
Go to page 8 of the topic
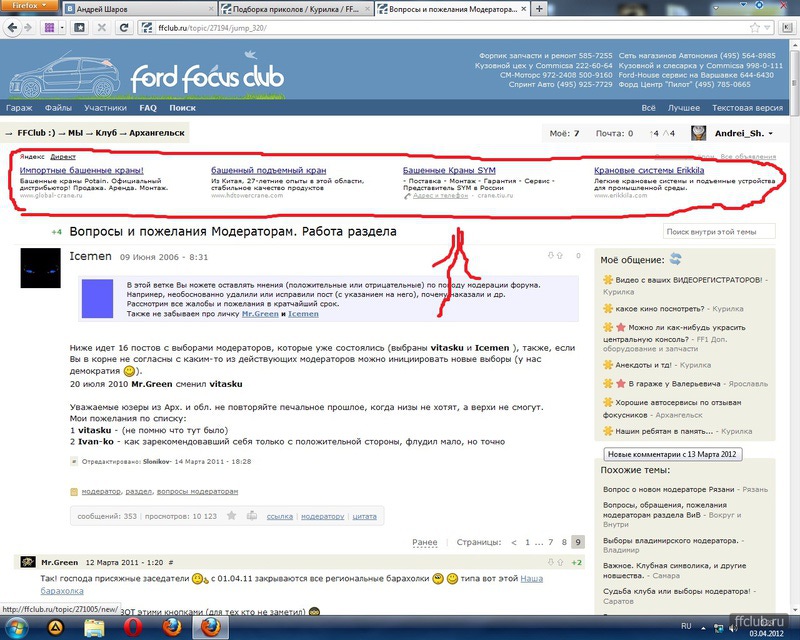564,542
